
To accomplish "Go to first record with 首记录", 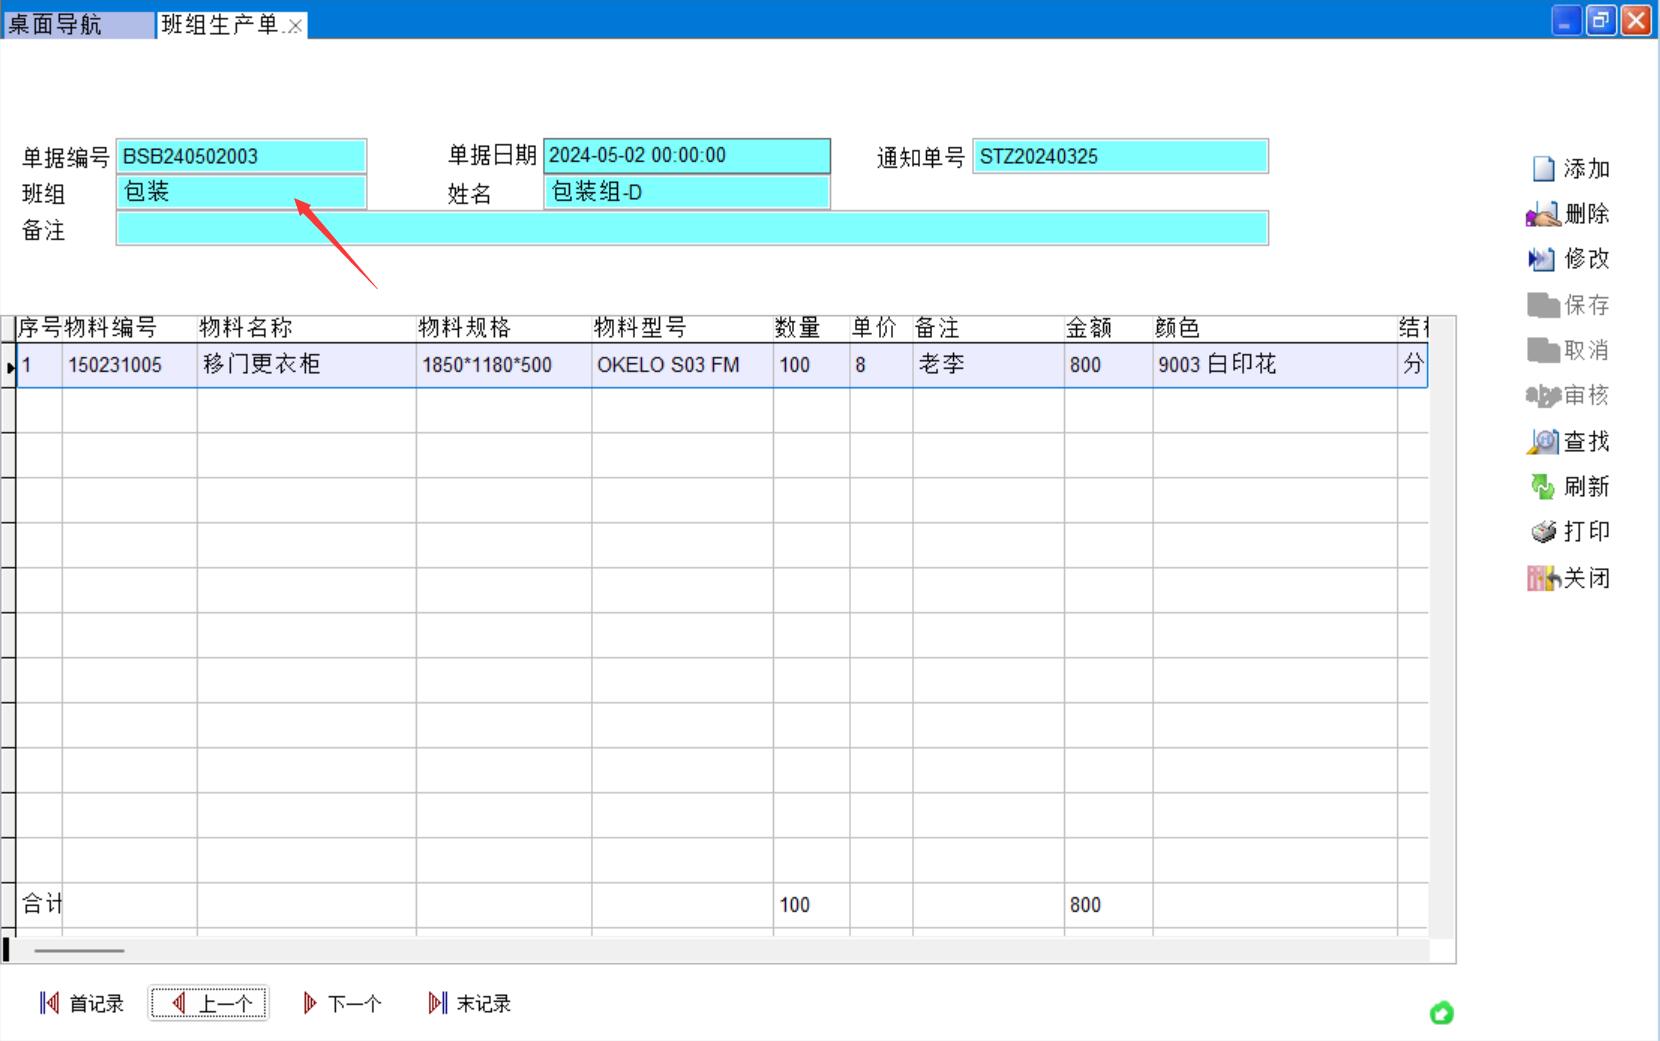I will click(x=82, y=1003).
